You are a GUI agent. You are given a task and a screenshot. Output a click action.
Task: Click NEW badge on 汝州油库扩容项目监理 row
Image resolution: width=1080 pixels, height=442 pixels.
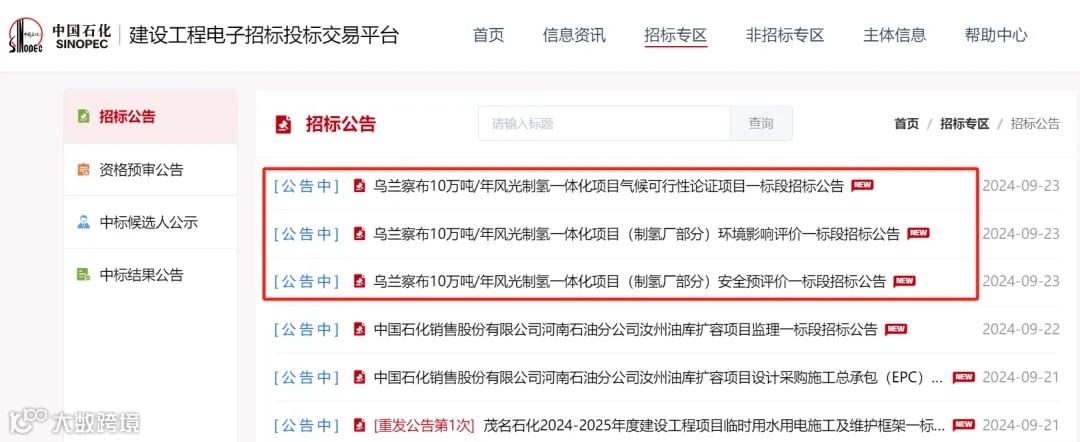[x=896, y=329]
